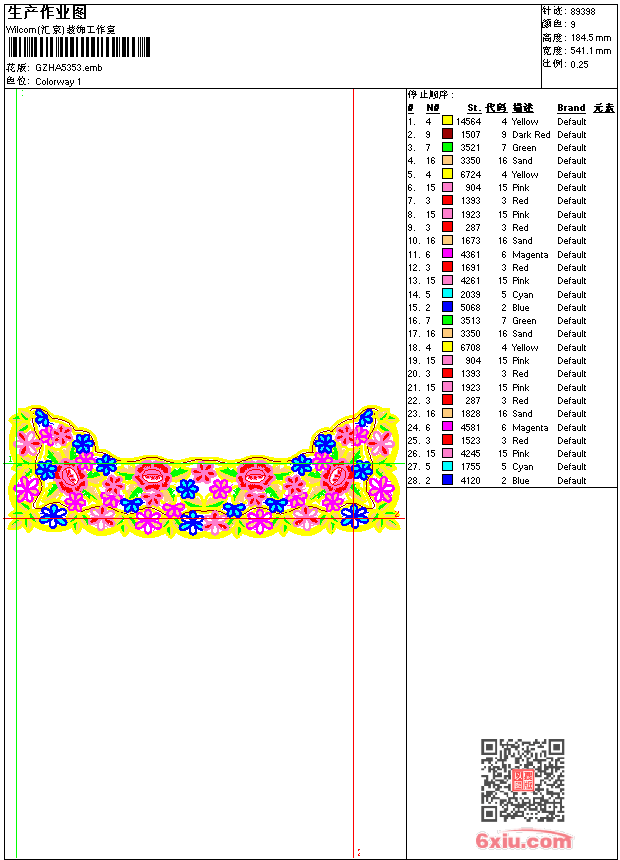Select the dark red swatch in row 2
This screenshot has height=860, width=620.
pos(447,134)
